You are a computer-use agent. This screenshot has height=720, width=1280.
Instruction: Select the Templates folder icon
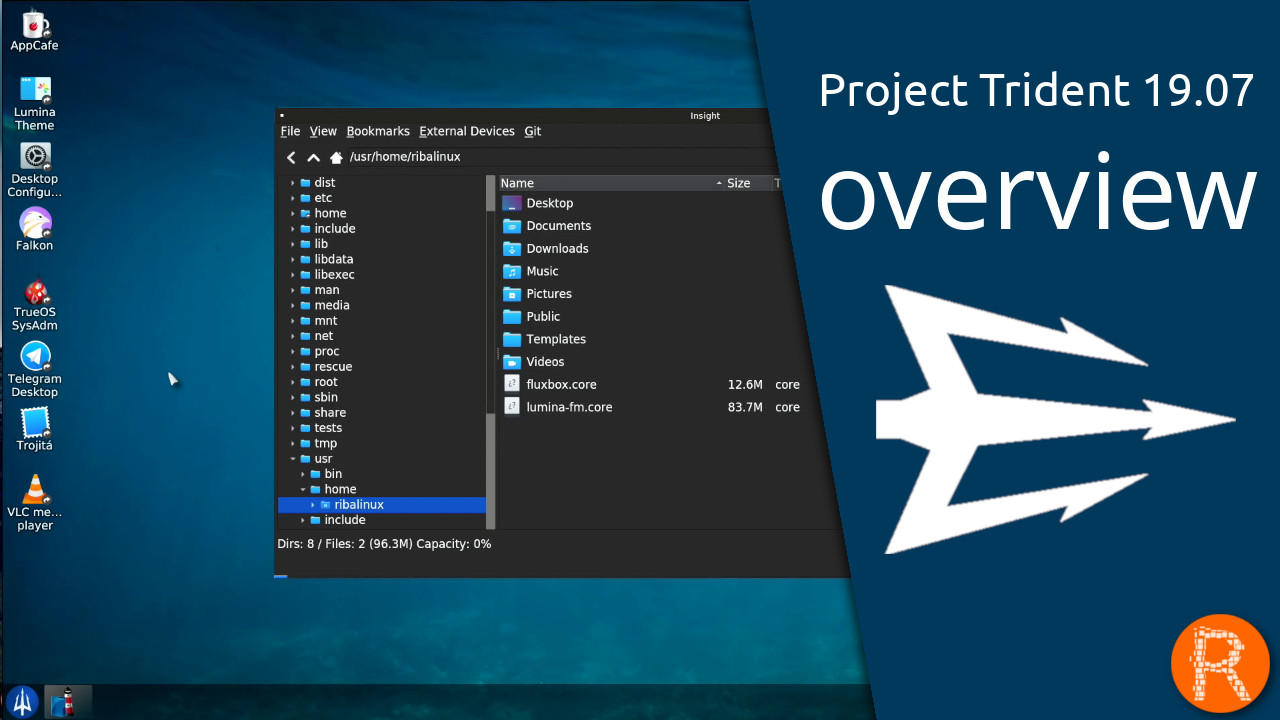click(512, 339)
